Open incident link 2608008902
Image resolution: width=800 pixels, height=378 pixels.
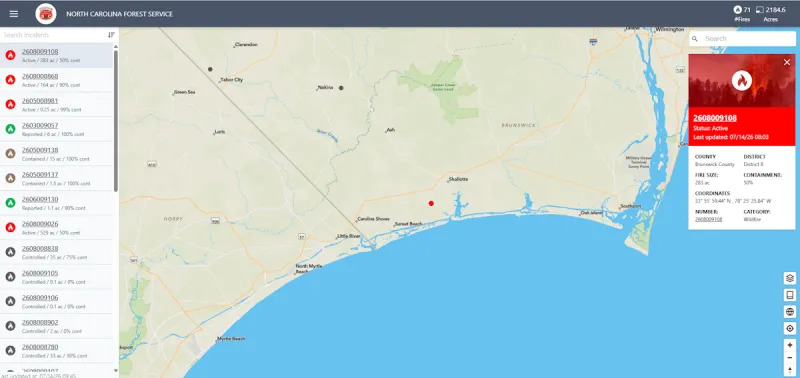40,322
